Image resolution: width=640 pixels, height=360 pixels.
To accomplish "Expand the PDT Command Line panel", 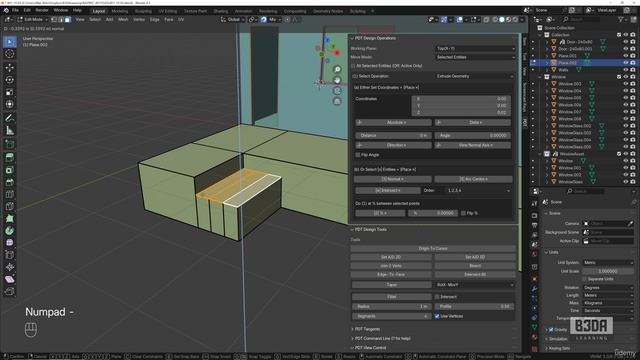I will point(382,338).
